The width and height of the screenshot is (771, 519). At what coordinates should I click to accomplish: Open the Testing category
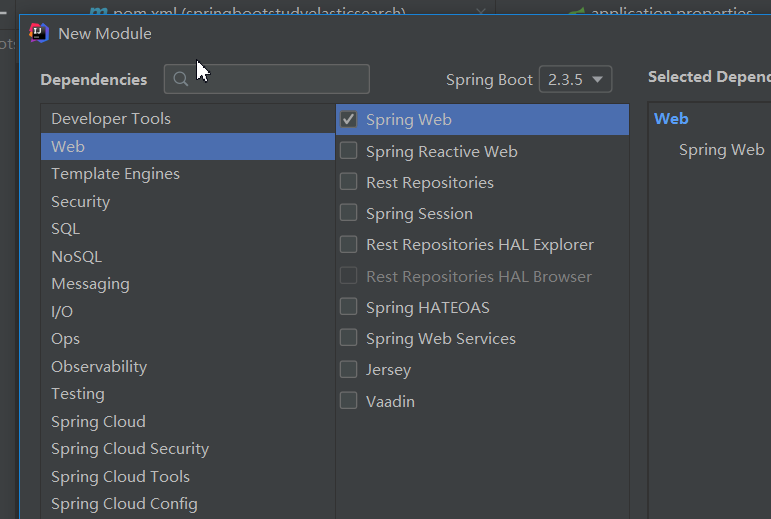coord(188,394)
